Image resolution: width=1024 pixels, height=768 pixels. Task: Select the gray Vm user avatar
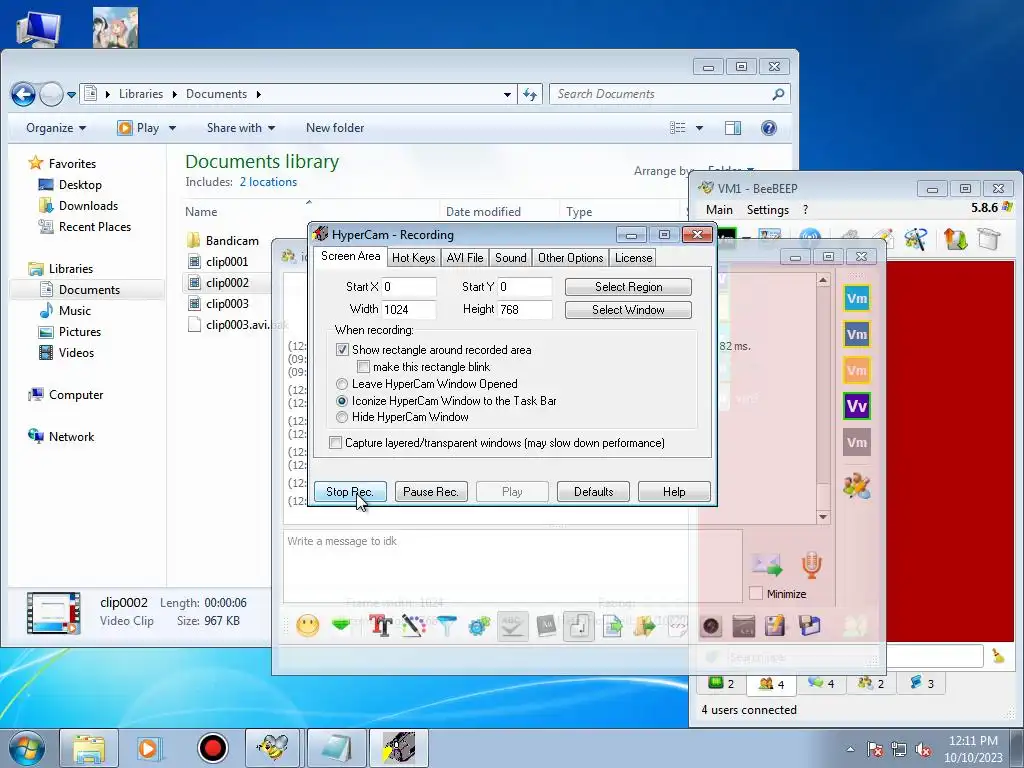point(857,442)
